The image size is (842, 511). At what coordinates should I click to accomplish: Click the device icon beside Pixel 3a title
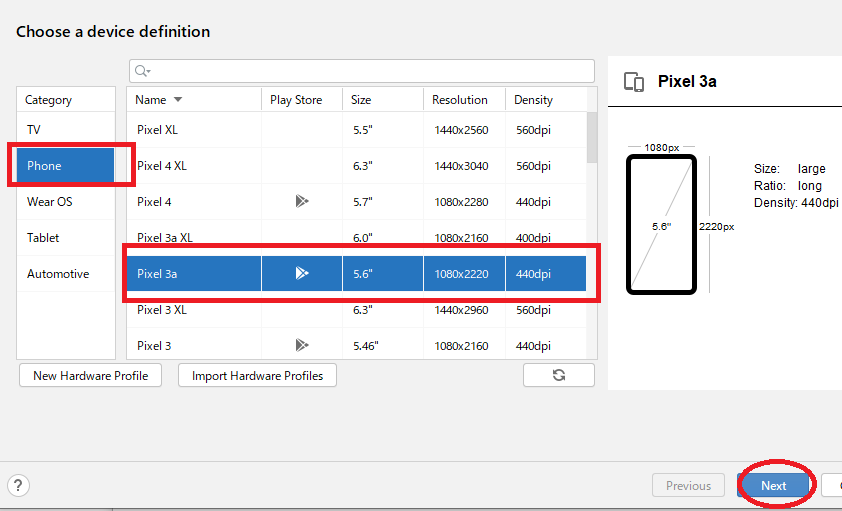pos(634,82)
